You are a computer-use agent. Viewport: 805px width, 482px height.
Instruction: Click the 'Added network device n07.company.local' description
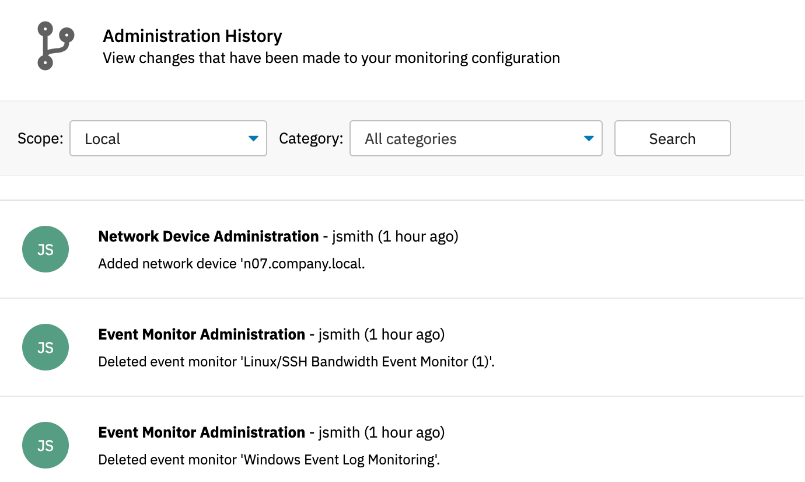click(x=232, y=264)
